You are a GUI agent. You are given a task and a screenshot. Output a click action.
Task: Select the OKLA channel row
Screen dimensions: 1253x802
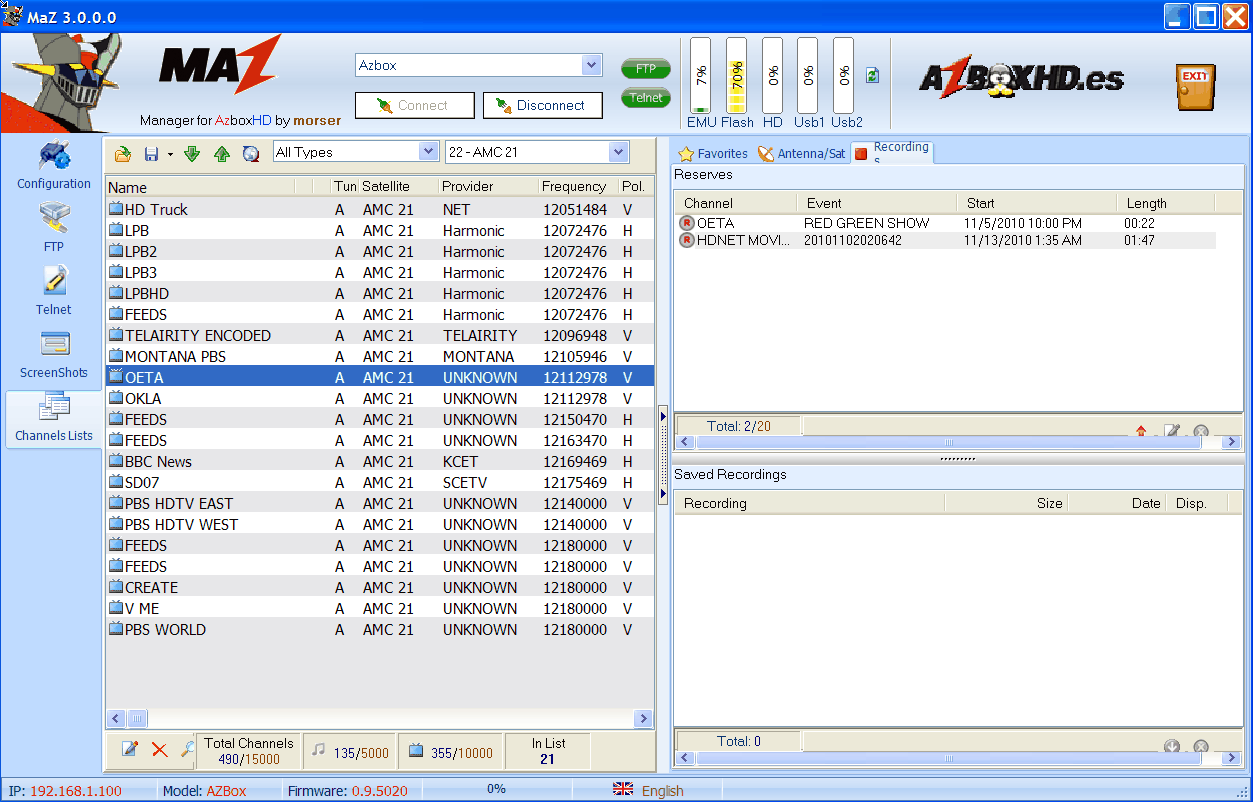click(x=380, y=398)
